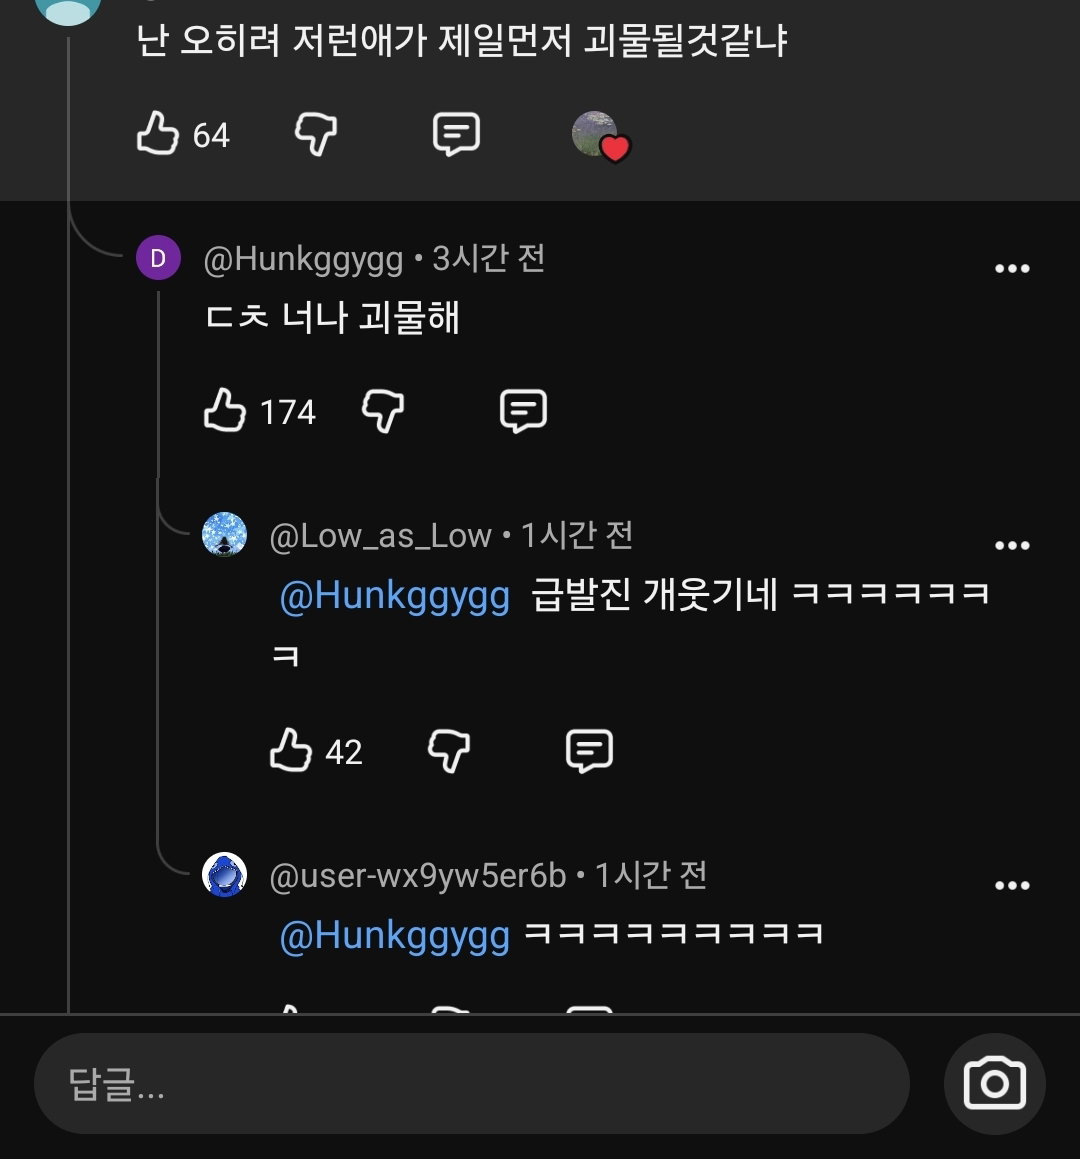Tap the camera button beside reply field

[995, 1084]
